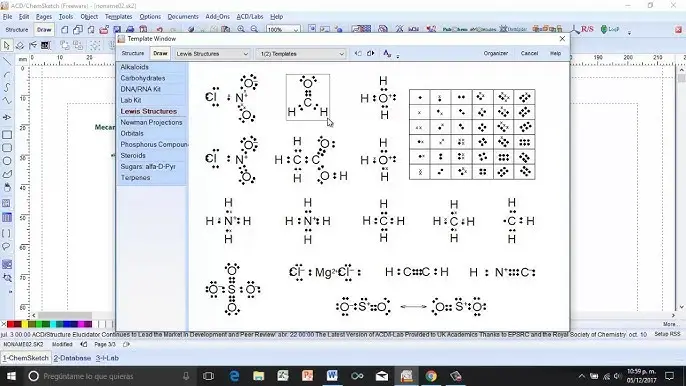Select the Line drawing tool
This screenshot has height=386, width=686.
point(7,61)
